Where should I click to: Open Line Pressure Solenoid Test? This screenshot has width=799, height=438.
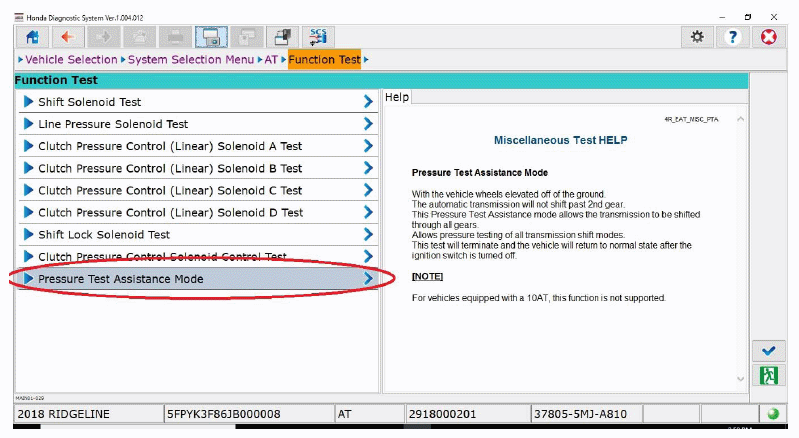pyautogui.click(x=198, y=124)
